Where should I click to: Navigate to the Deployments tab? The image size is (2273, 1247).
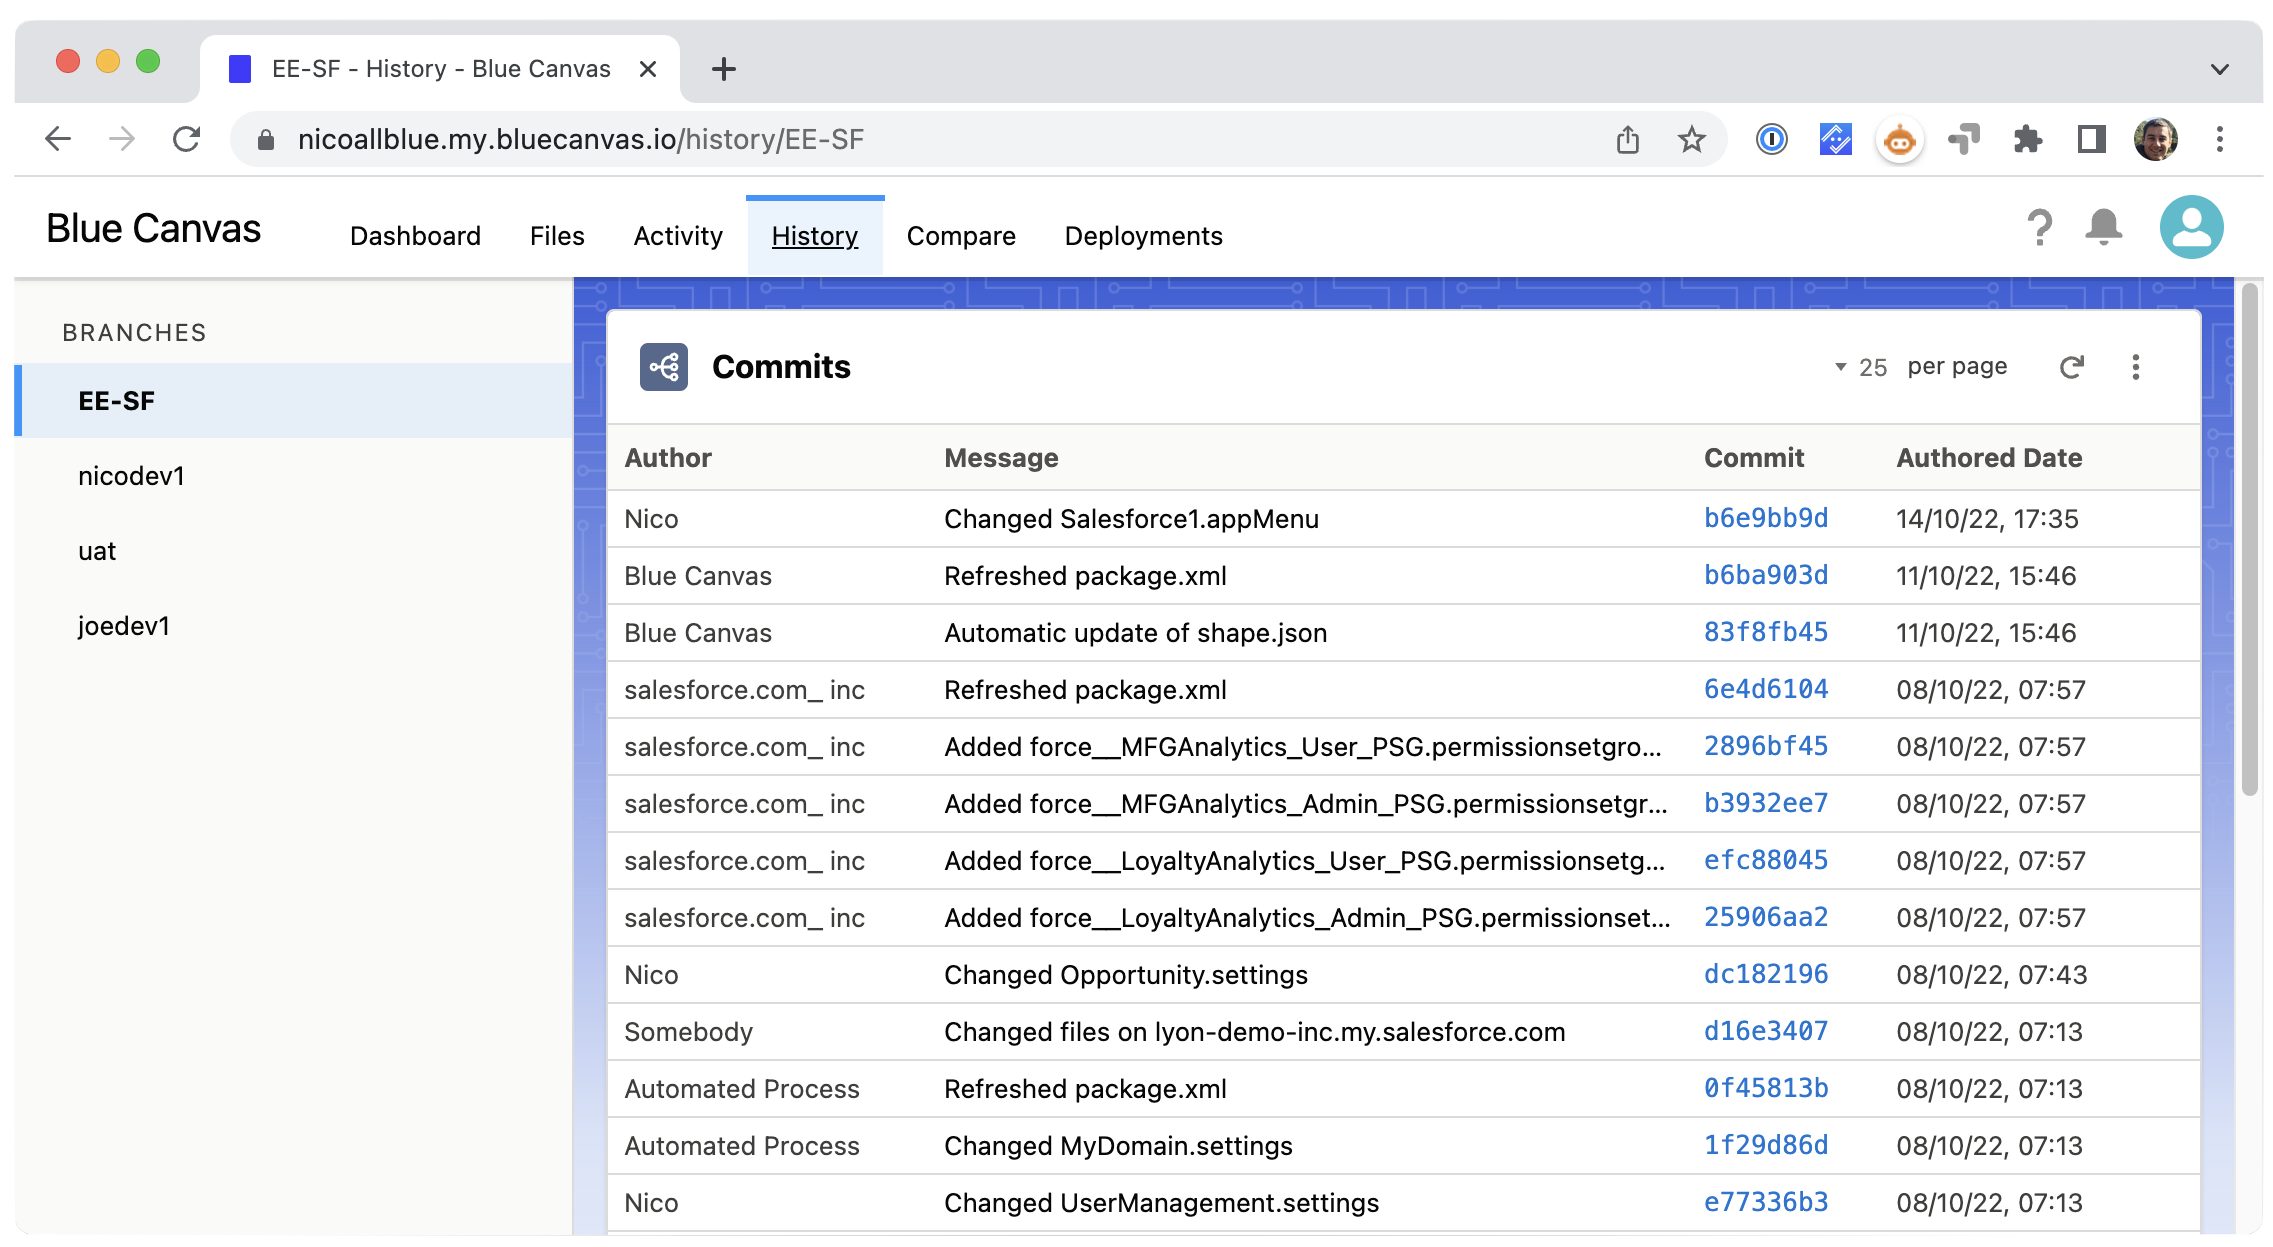(1144, 236)
